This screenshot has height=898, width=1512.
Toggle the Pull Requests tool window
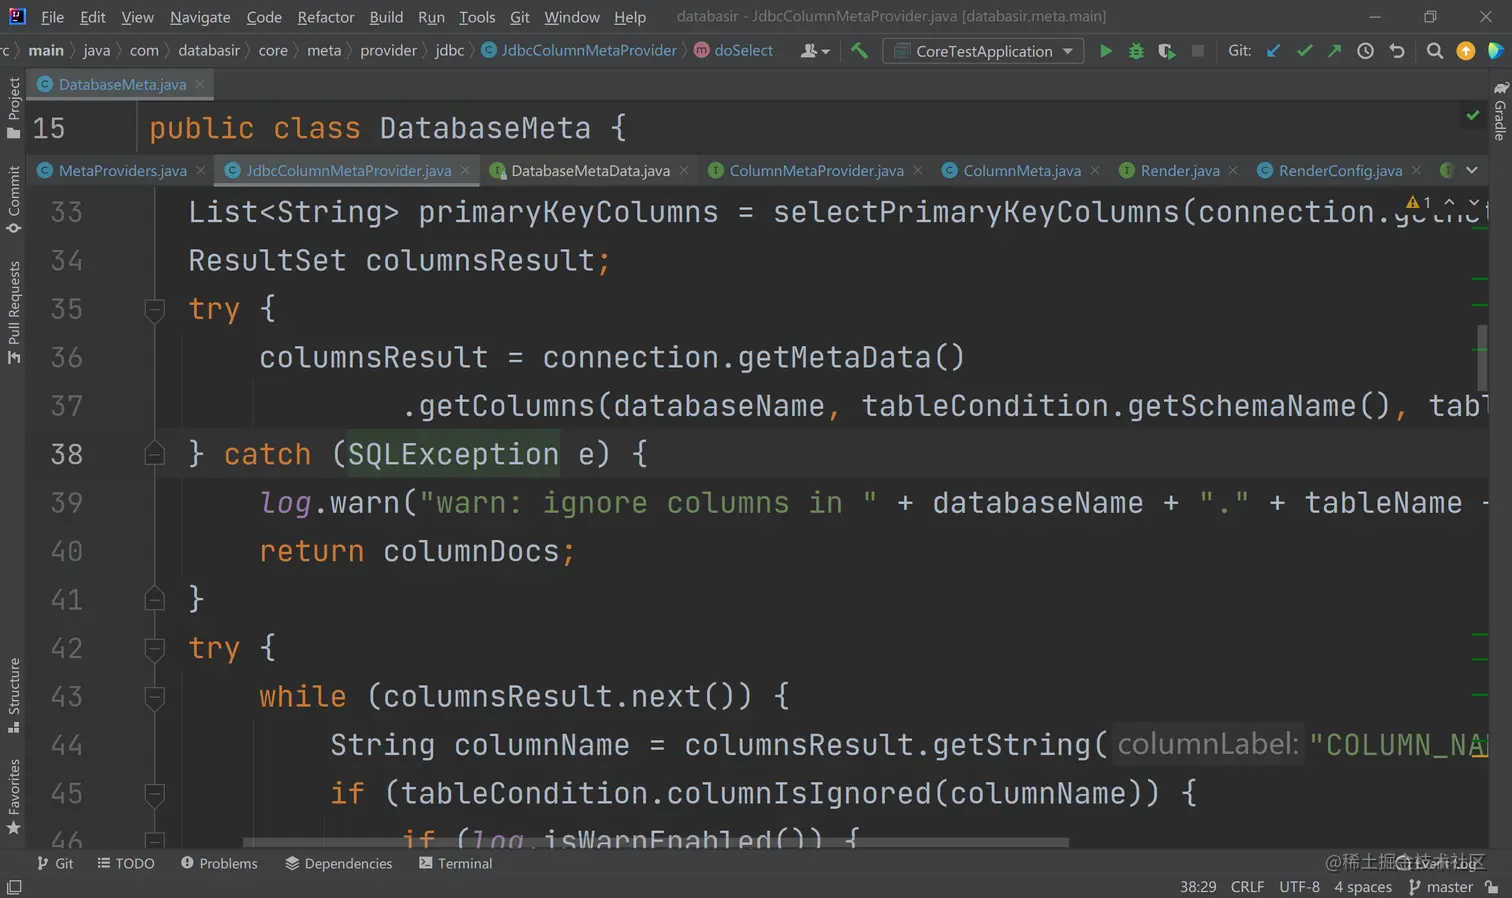coord(14,313)
